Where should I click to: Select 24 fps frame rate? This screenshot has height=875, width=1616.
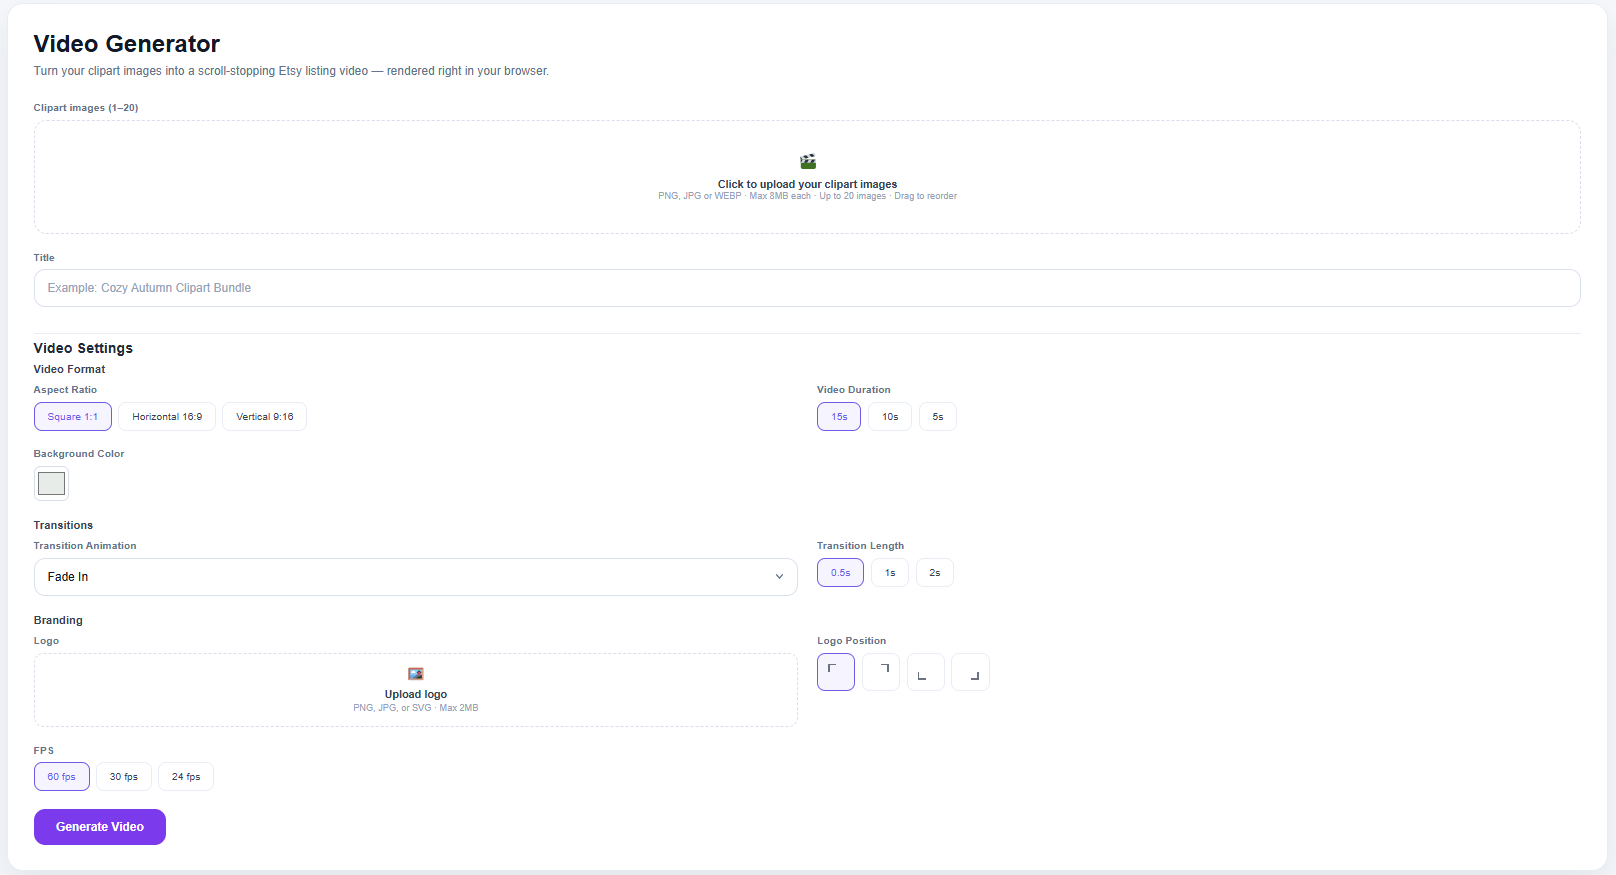pyautogui.click(x=186, y=777)
